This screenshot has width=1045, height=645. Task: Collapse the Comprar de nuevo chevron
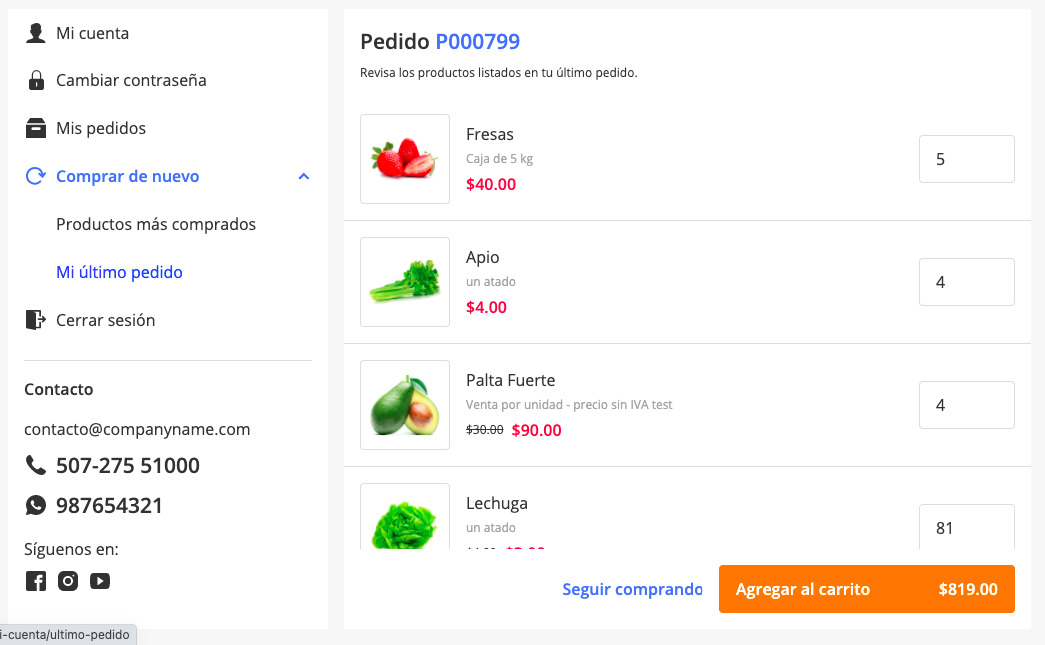tap(304, 177)
